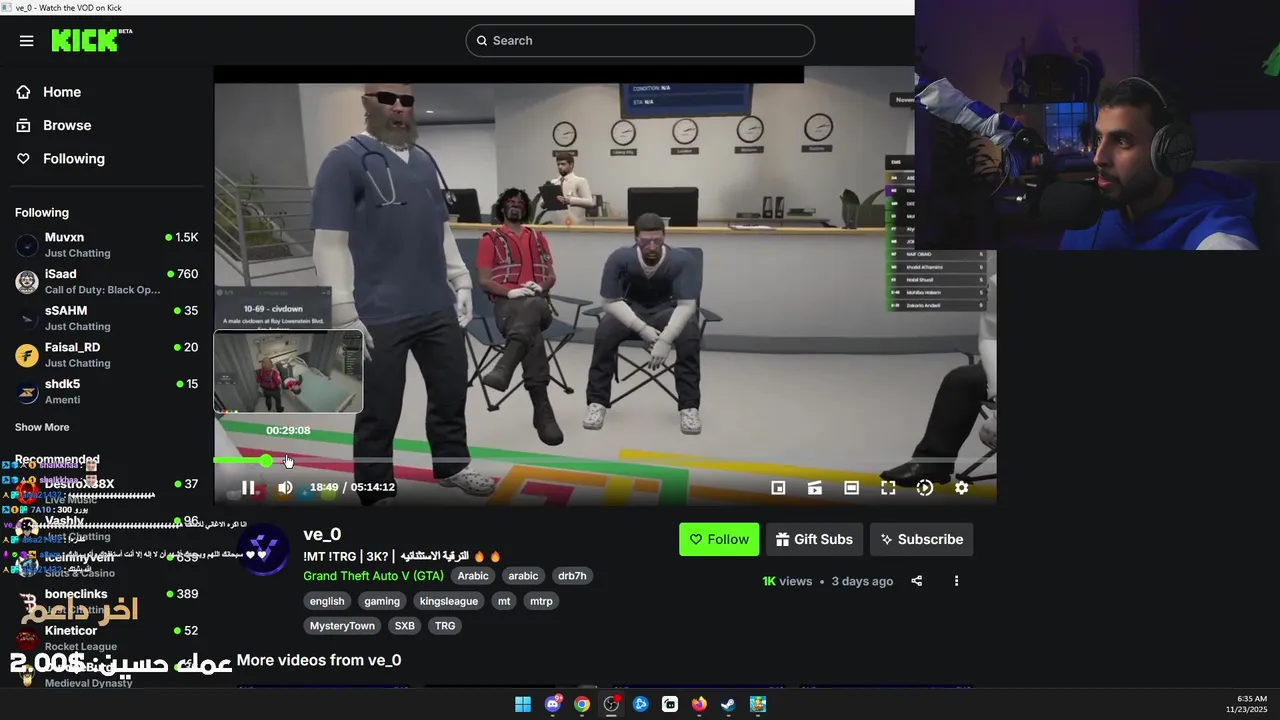Open Discord from taskbar
Viewport: 1280px width, 720px height.
(x=553, y=704)
